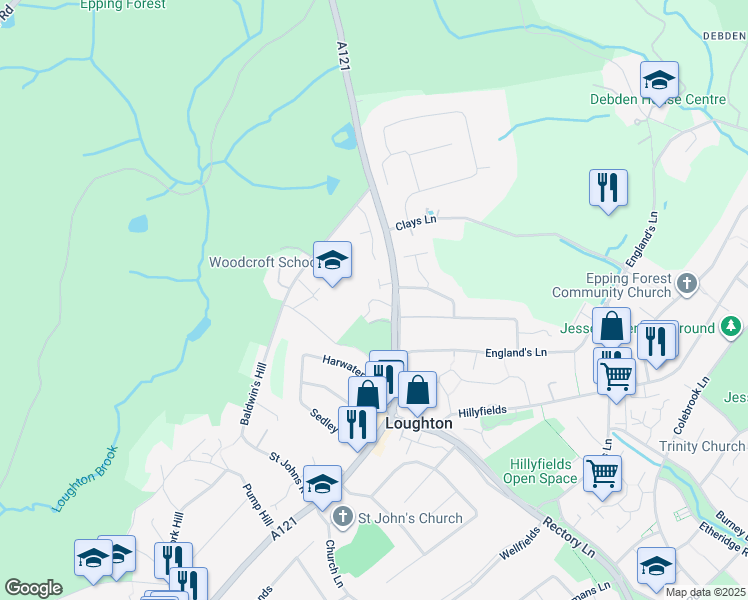This screenshot has height=600, width=748.
Task: Open the school marker in bottom right corner
Action: click(656, 569)
